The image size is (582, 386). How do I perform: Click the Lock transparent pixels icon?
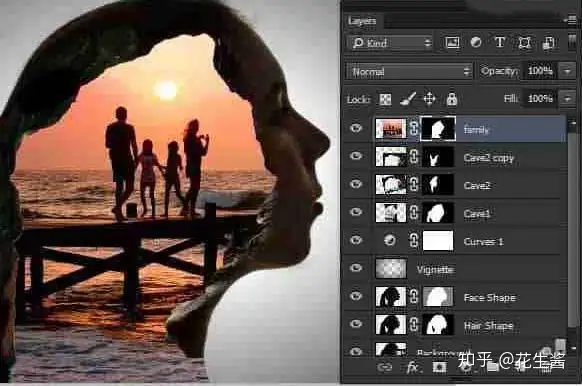[x=385, y=99]
